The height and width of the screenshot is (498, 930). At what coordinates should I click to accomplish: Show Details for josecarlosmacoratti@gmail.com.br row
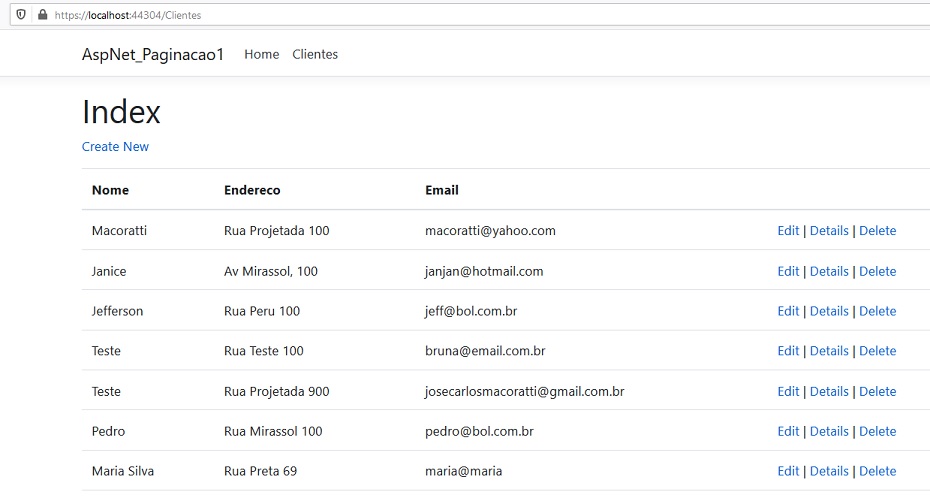pos(829,391)
